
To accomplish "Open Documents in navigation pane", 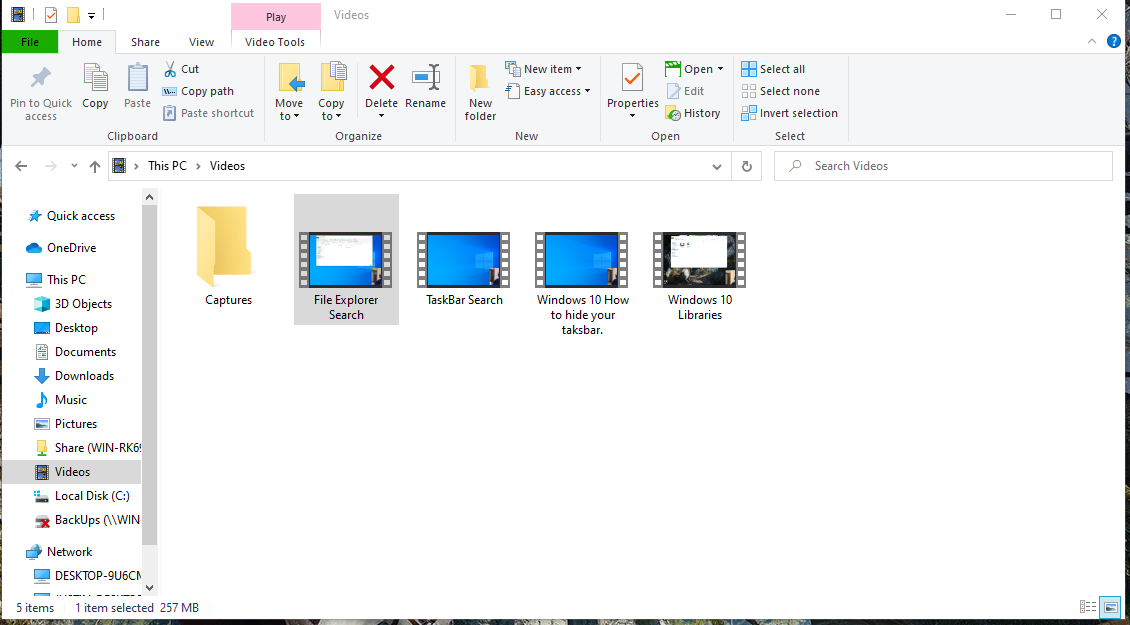I will [x=76, y=352].
